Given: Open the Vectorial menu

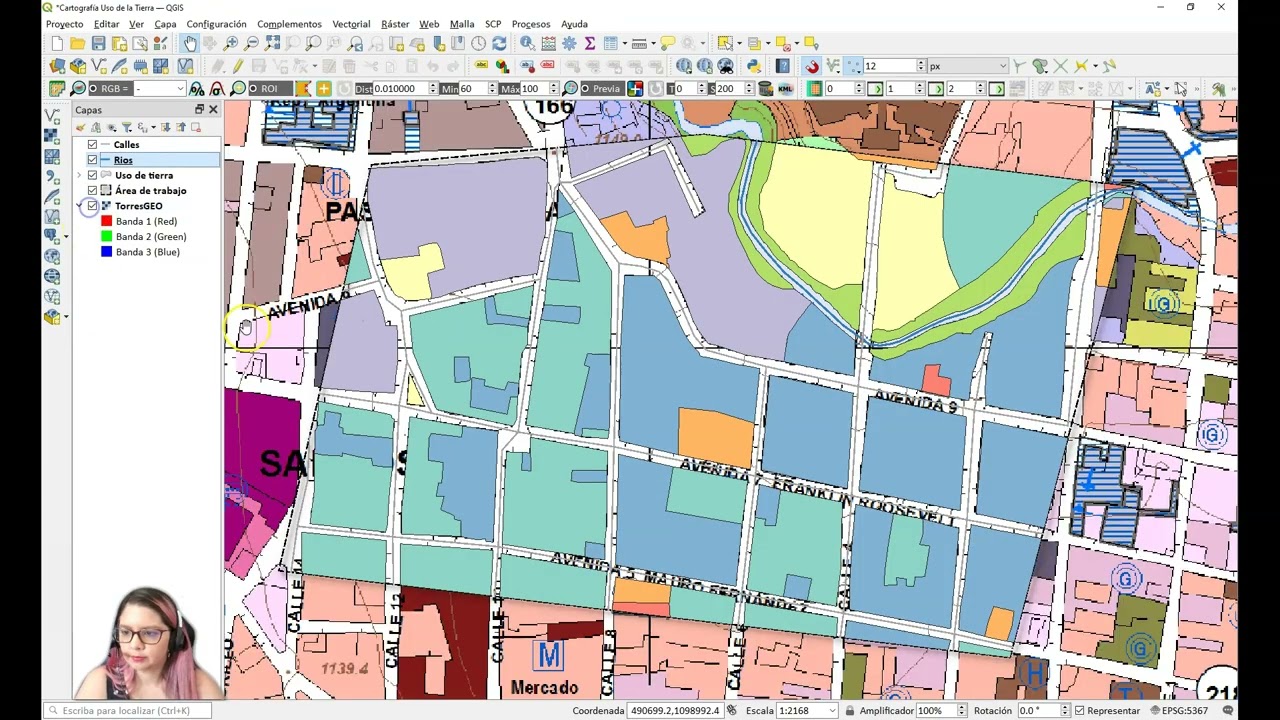Looking at the screenshot, I should [351, 24].
